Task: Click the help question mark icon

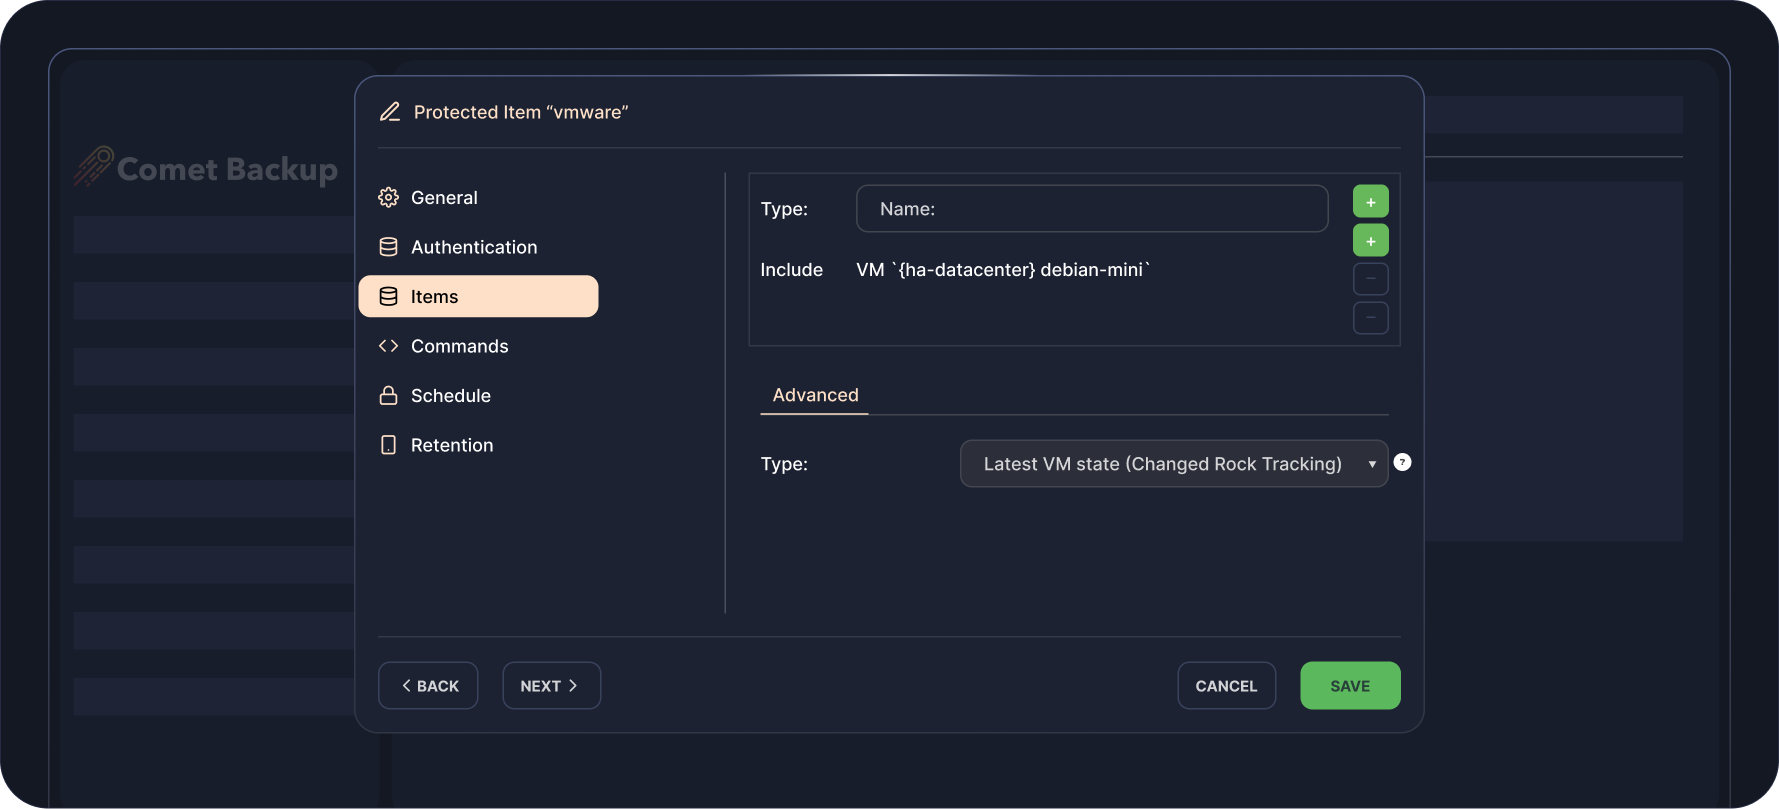Action: [1402, 462]
